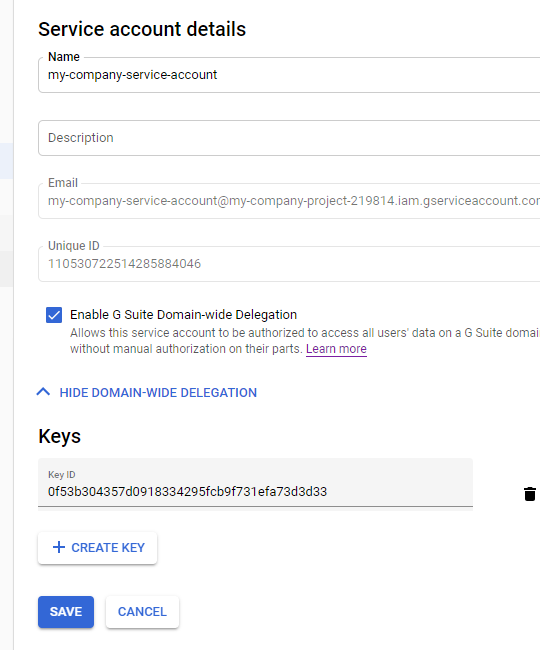The image size is (540, 650).
Task: Click the Service account details heading
Action: [x=142, y=29]
